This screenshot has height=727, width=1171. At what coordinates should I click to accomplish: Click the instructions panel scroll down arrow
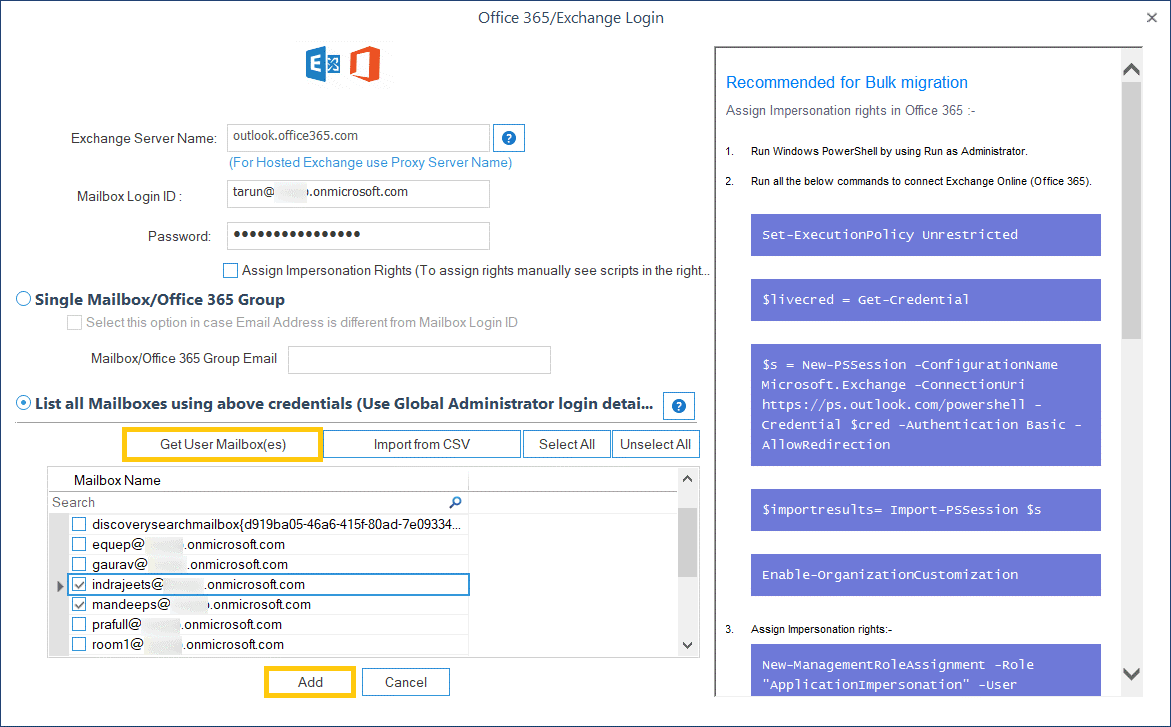click(1131, 674)
